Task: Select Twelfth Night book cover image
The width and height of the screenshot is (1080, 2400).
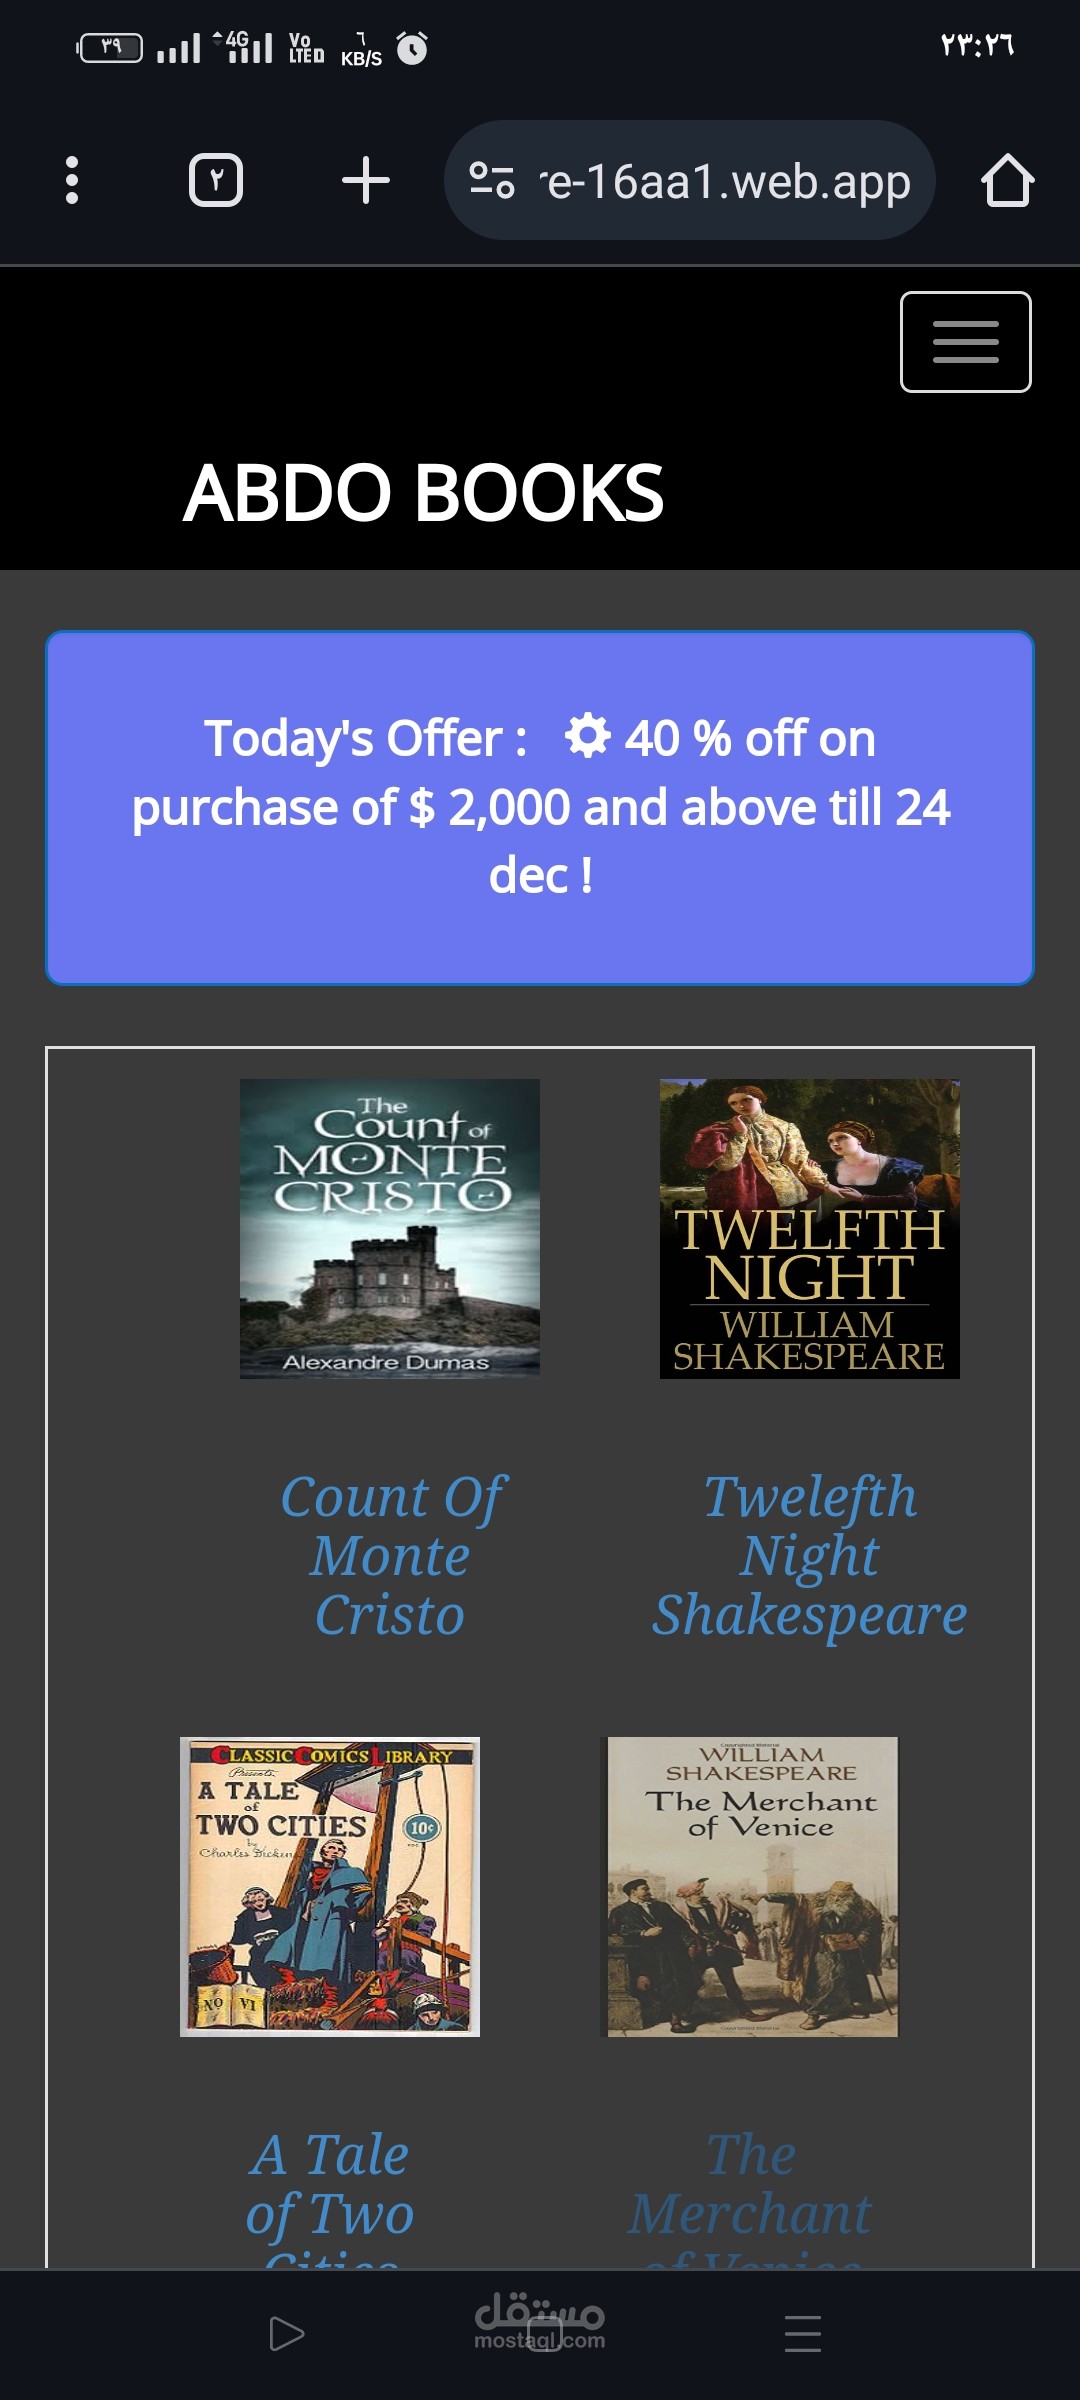Action: pyautogui.click(x=809, y=1228)
